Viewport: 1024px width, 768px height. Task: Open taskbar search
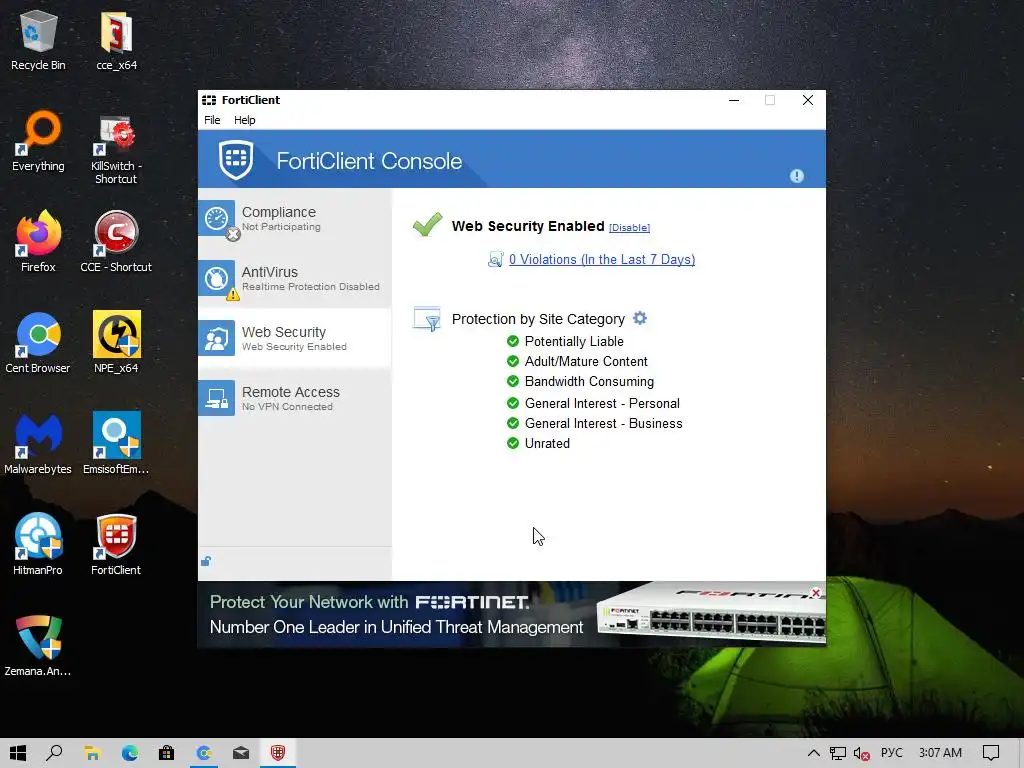[x=55, y=753]
